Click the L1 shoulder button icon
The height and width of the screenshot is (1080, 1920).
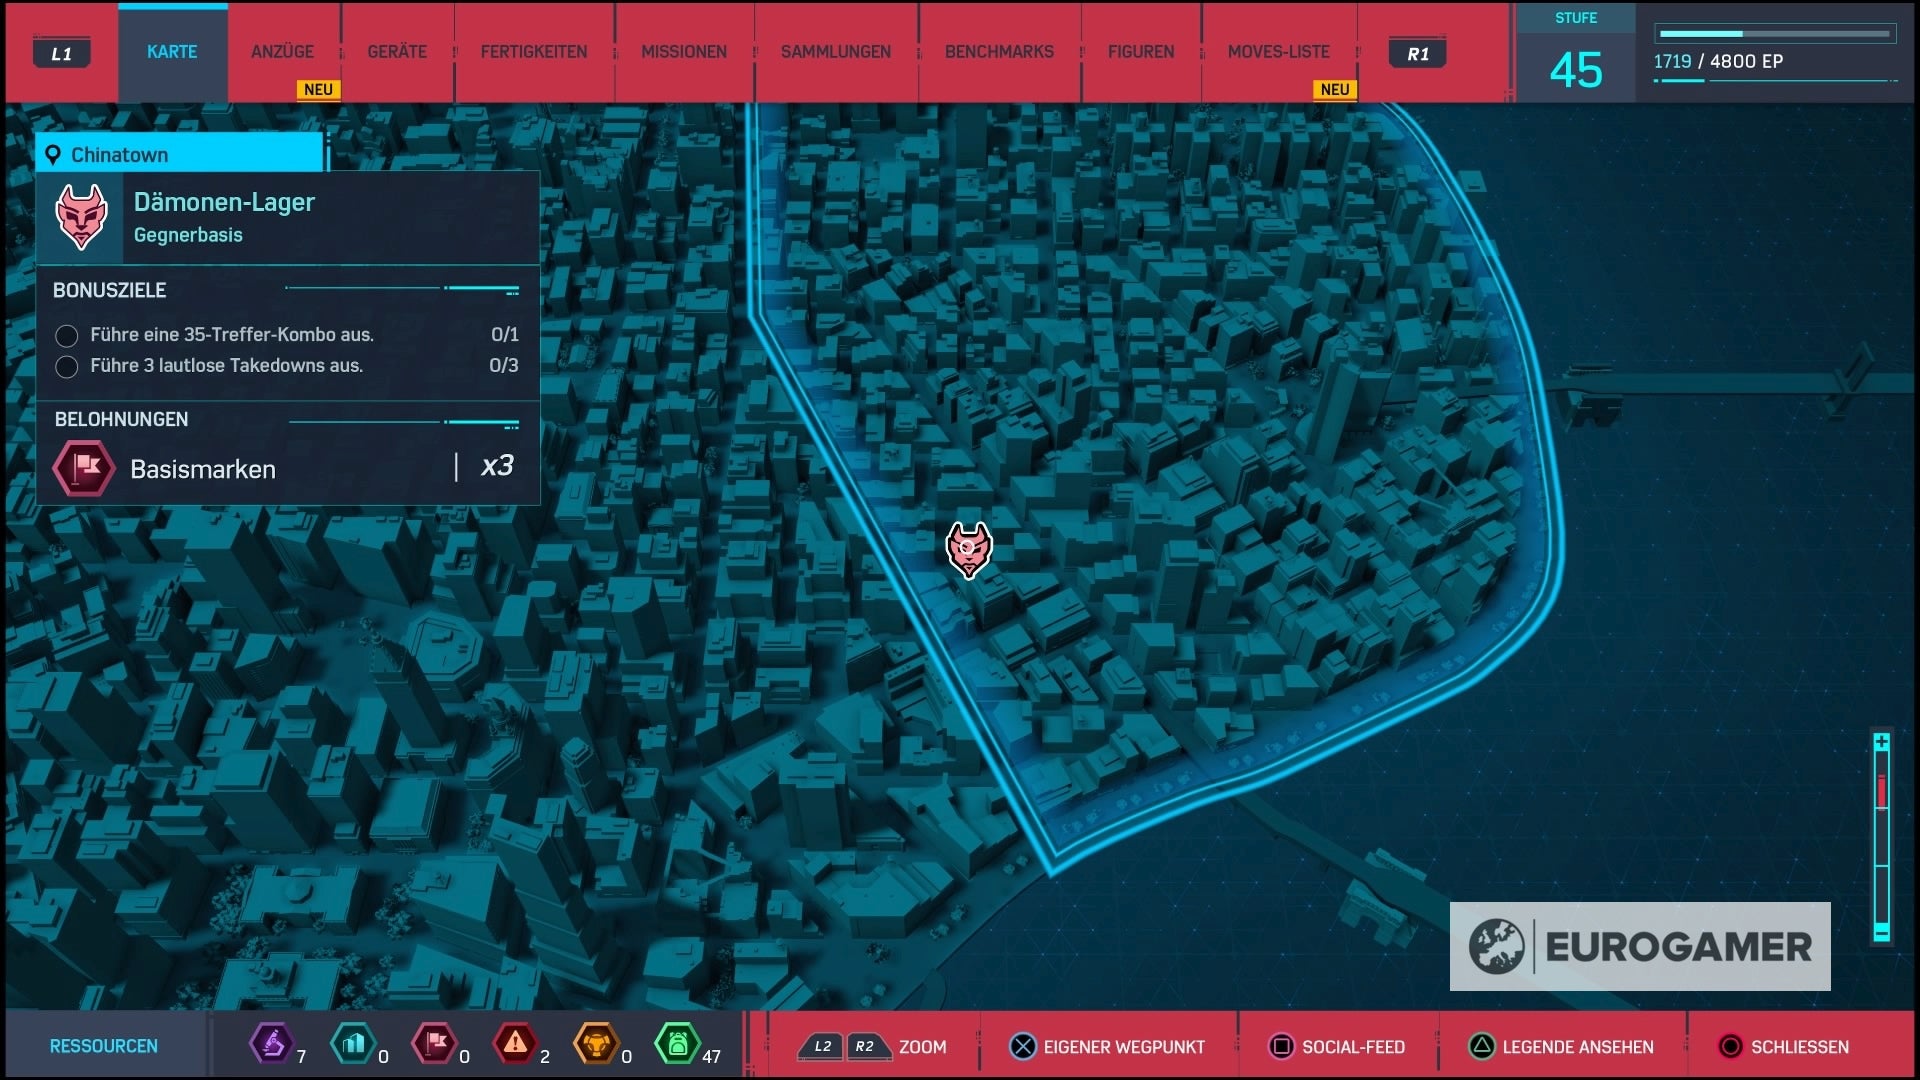[62, 53]
